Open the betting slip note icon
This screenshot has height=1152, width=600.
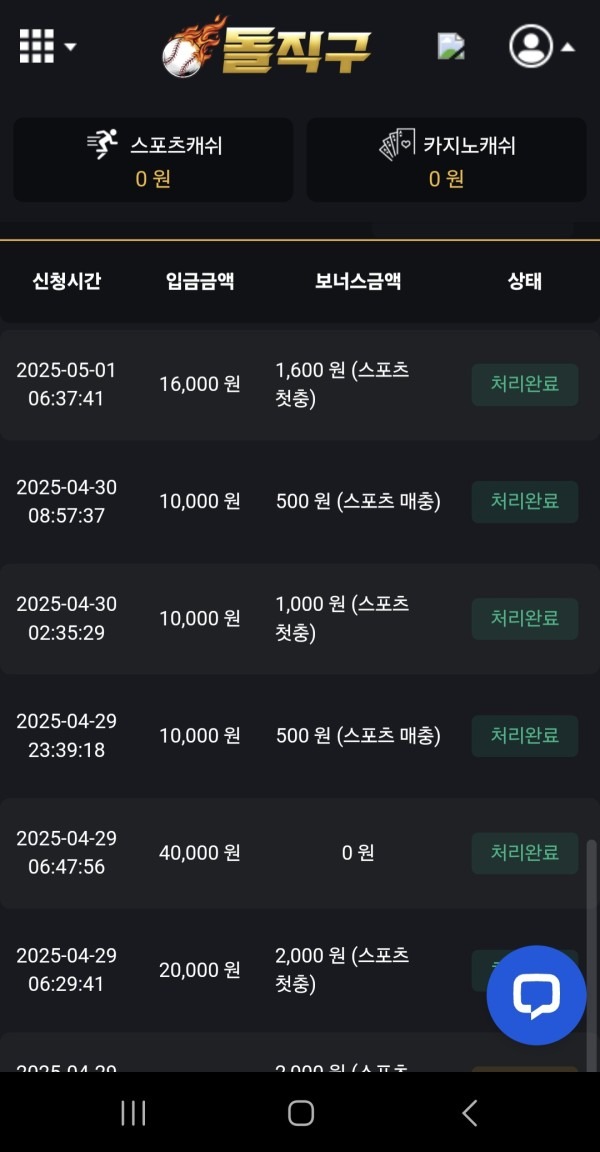pos(452,45)
